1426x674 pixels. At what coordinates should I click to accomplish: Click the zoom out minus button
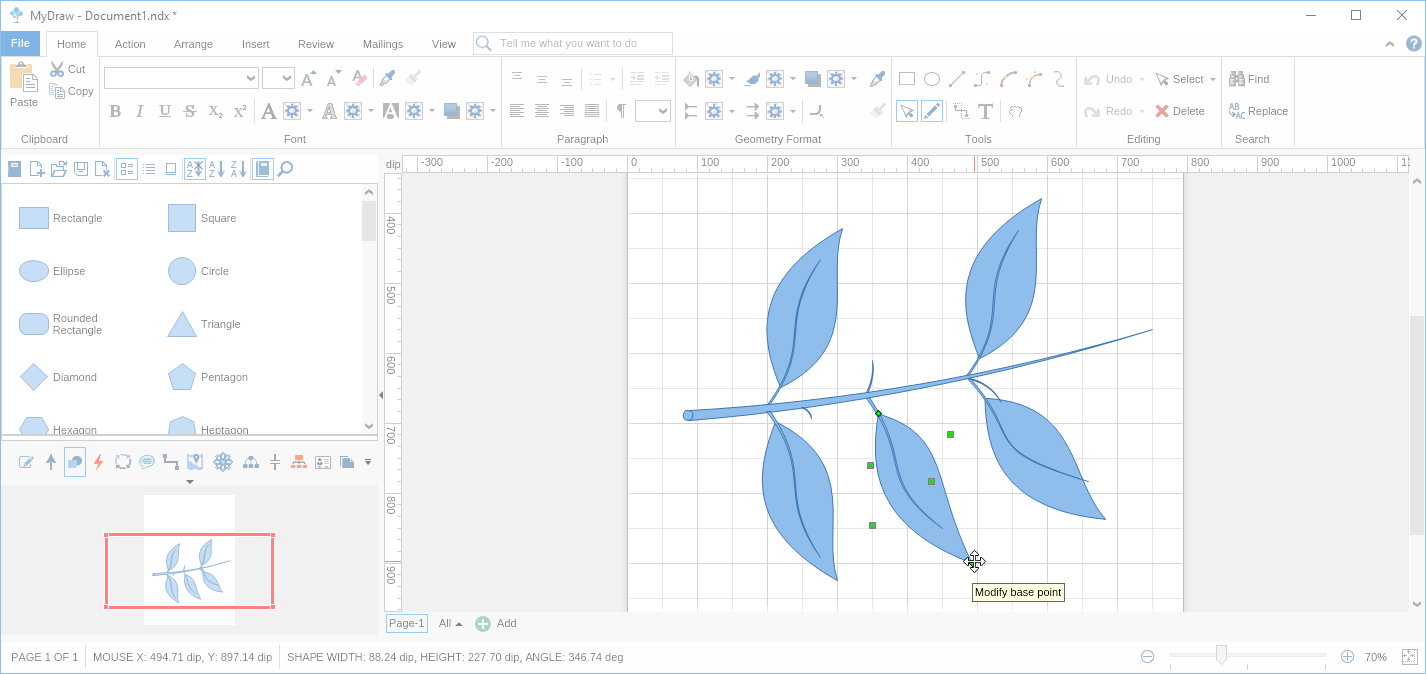1147,656
